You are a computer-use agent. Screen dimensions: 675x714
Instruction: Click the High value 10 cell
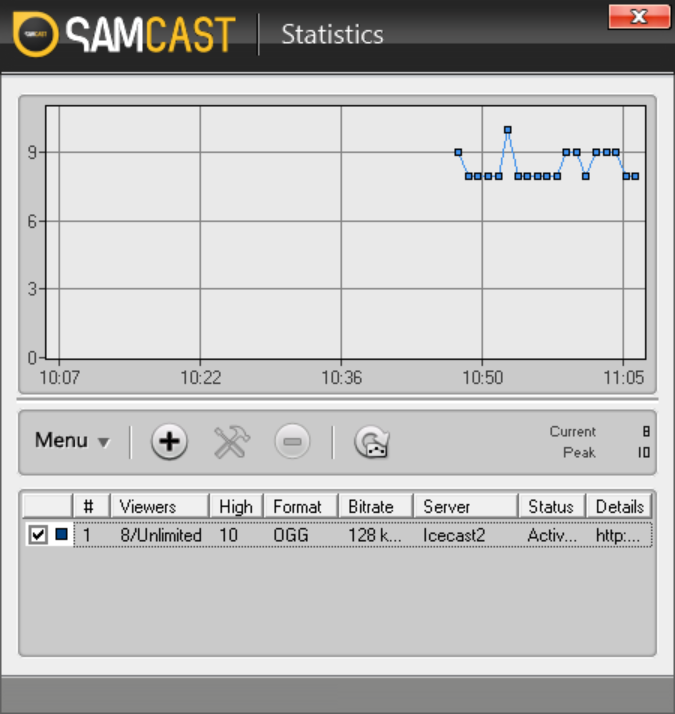click(229, 535)
